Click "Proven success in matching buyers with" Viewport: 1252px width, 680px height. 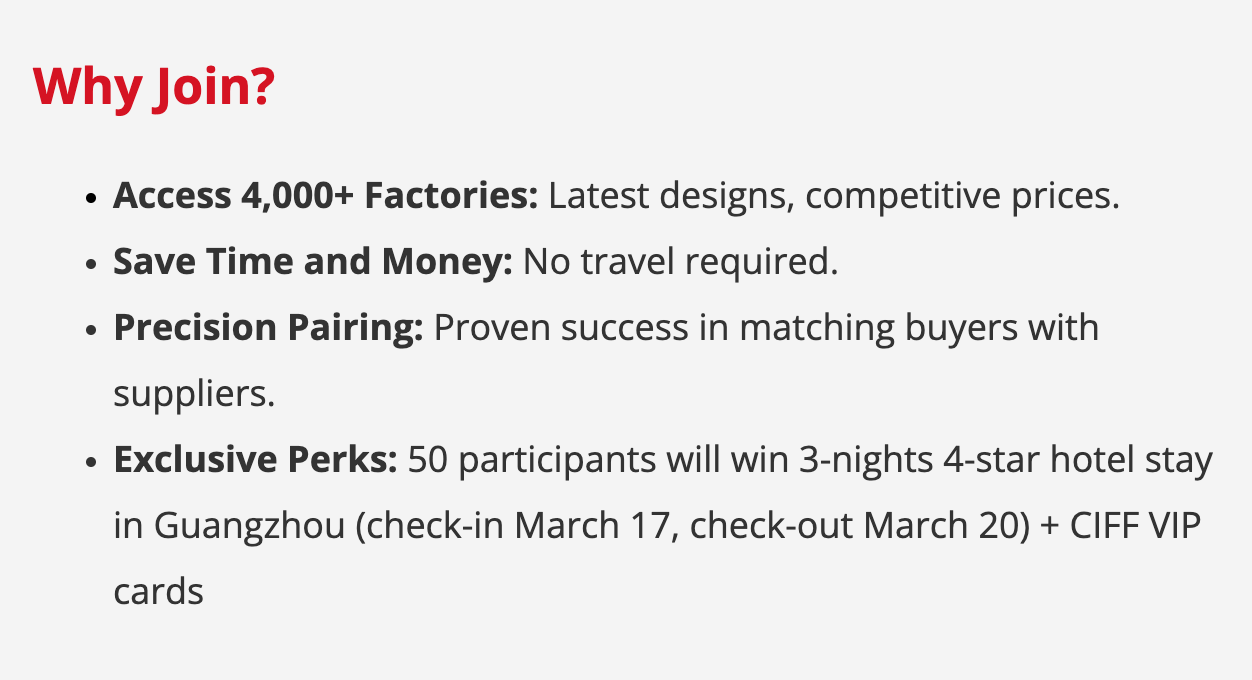coord(766,328)
